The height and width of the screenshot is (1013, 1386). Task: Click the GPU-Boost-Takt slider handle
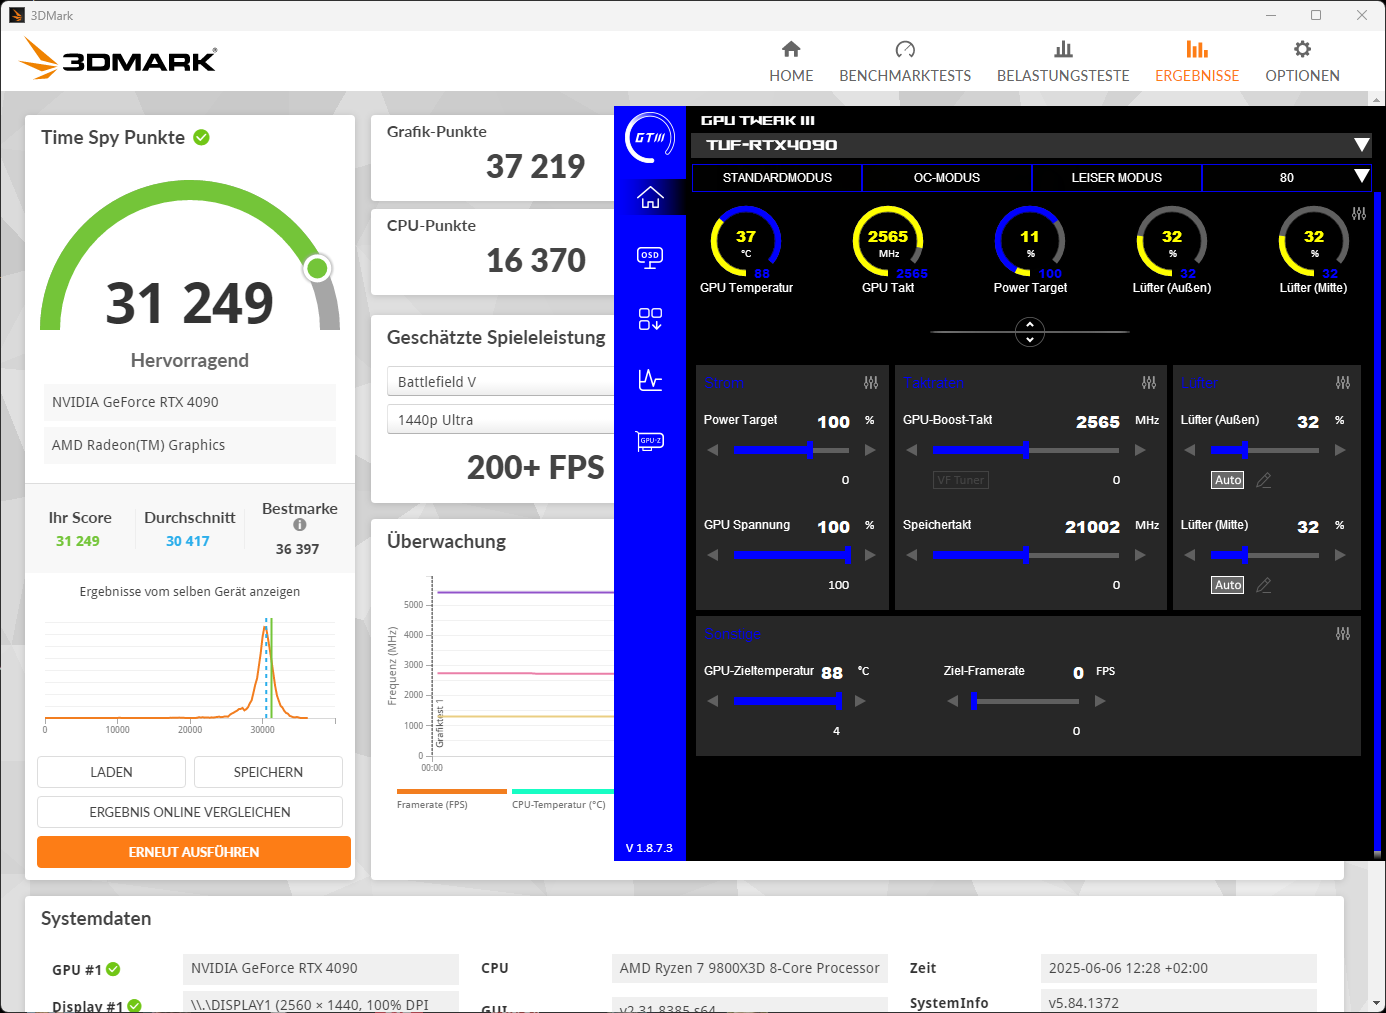click(x=1026, y=450)
